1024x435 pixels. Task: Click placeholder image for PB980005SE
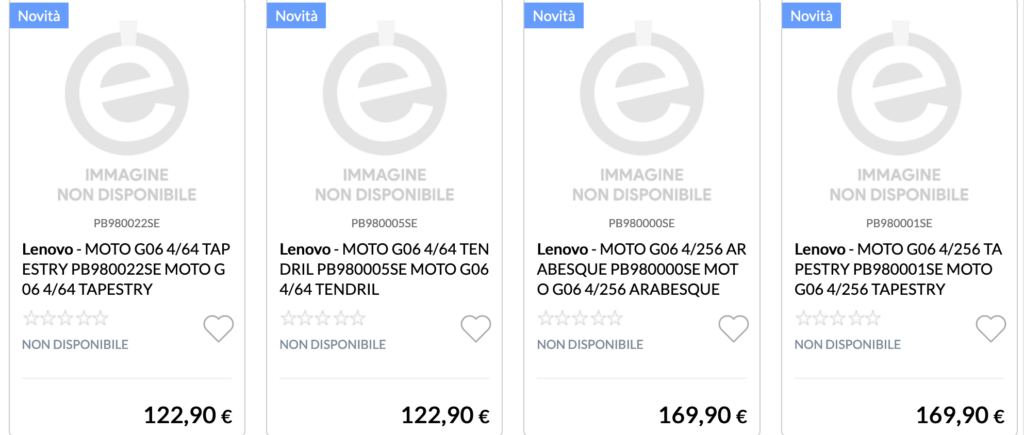point(384,110)
